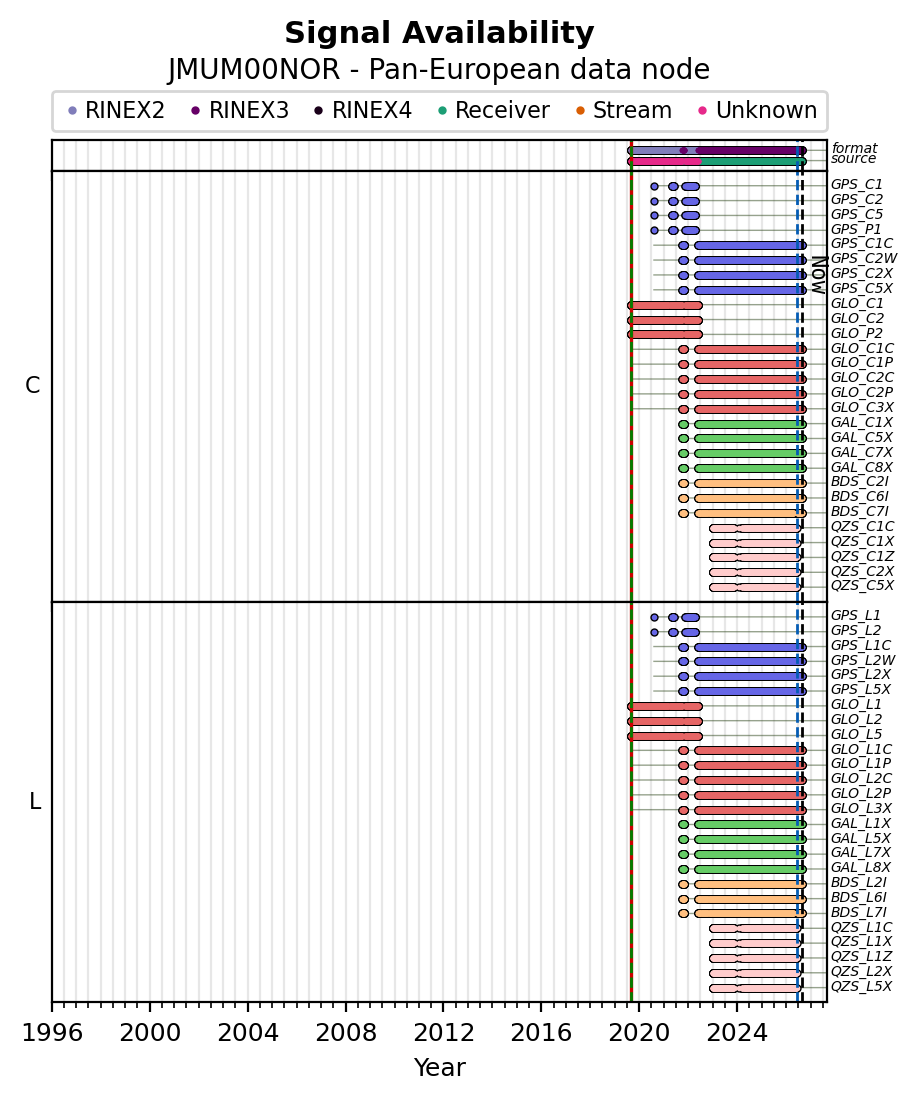
Task: Select the C group label
Action: (32, 385)
